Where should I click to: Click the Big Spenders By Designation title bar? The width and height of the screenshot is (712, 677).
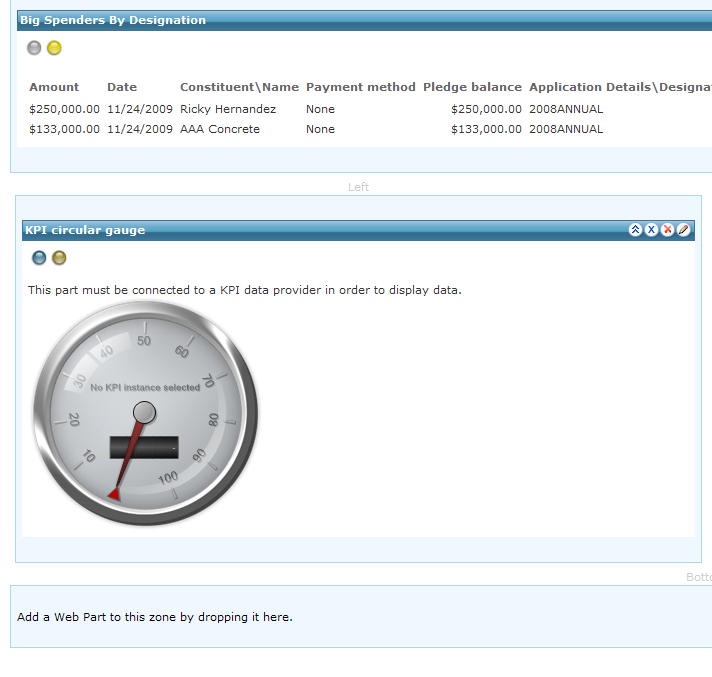tap(113, 20)
